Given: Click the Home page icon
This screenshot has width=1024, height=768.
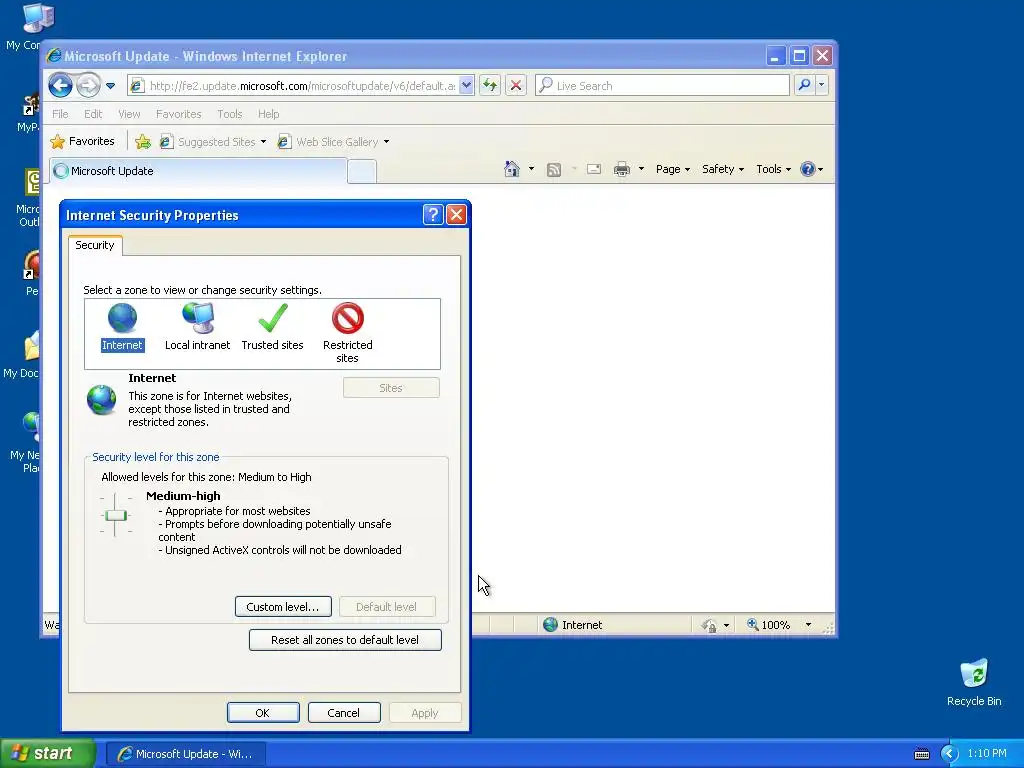Looking at the screenshot, I should pos(512,169).
